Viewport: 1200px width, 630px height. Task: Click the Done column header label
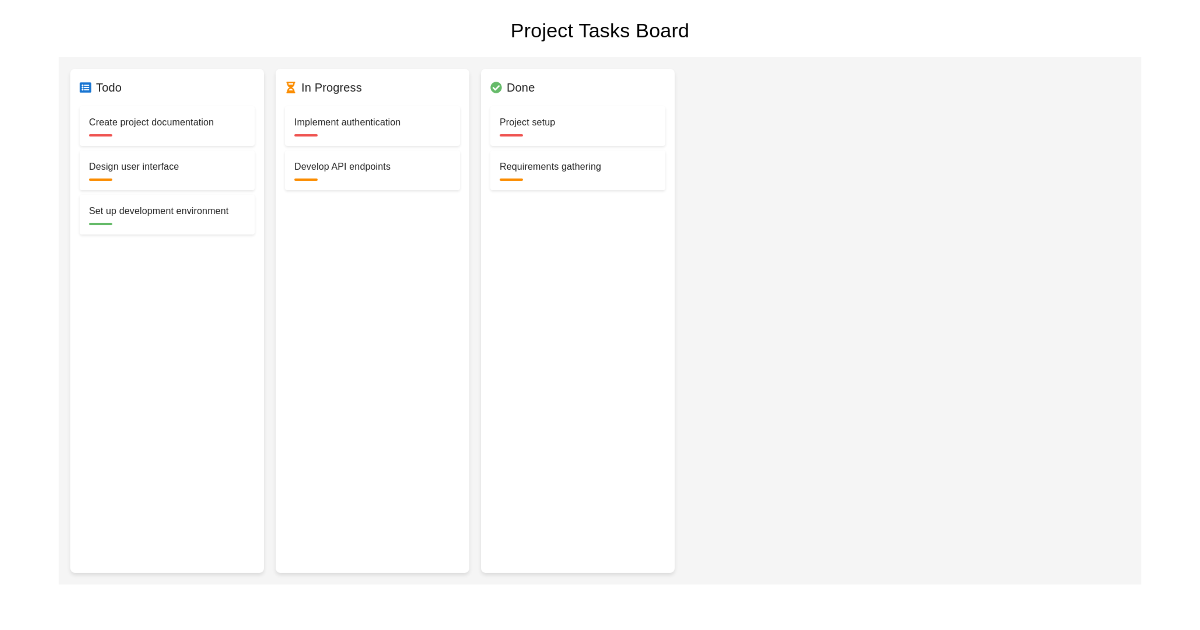(x=520, y=88)
